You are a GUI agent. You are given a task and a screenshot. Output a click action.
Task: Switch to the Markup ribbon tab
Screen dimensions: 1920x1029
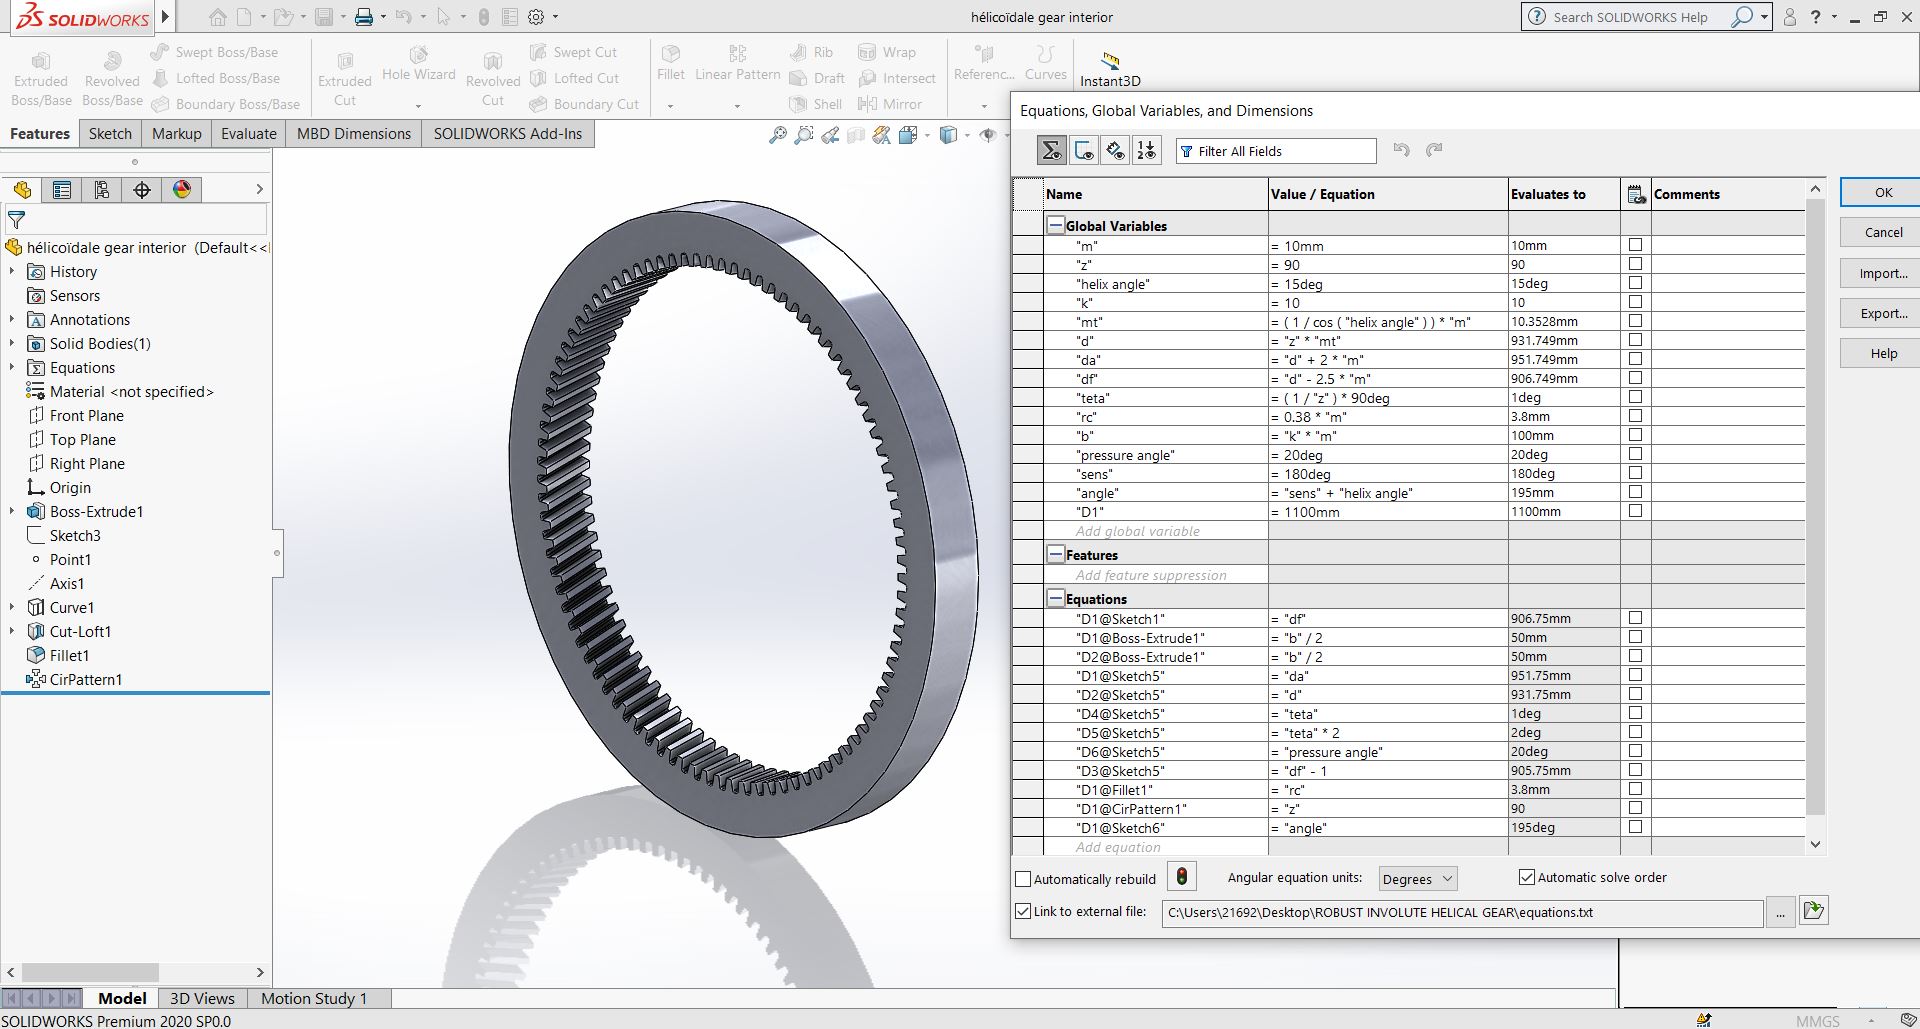point(177,134)
